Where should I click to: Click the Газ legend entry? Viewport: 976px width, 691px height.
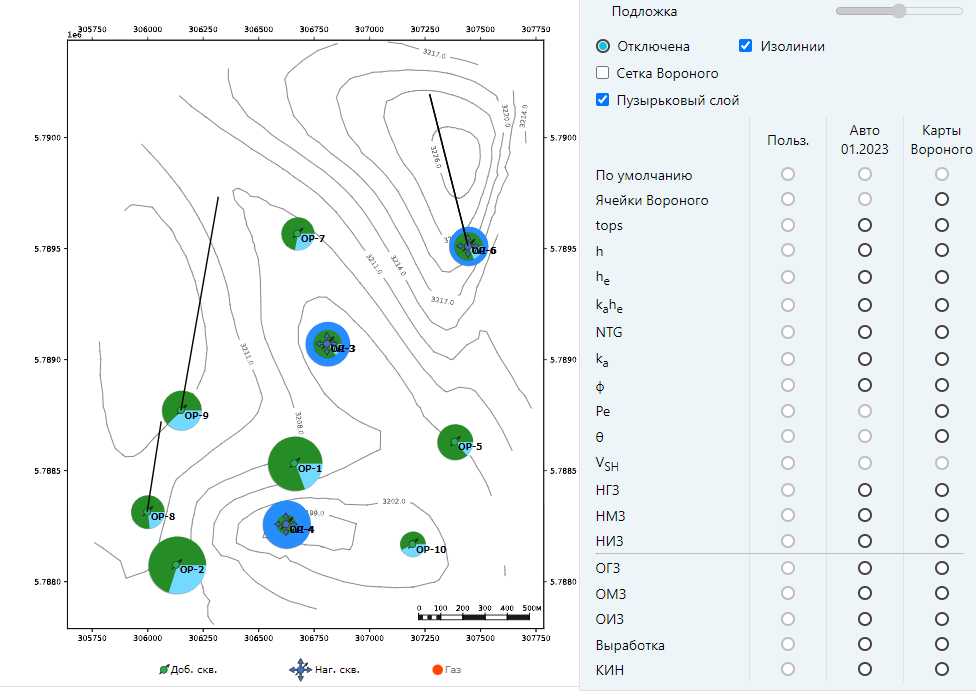(x=447, y=670)
